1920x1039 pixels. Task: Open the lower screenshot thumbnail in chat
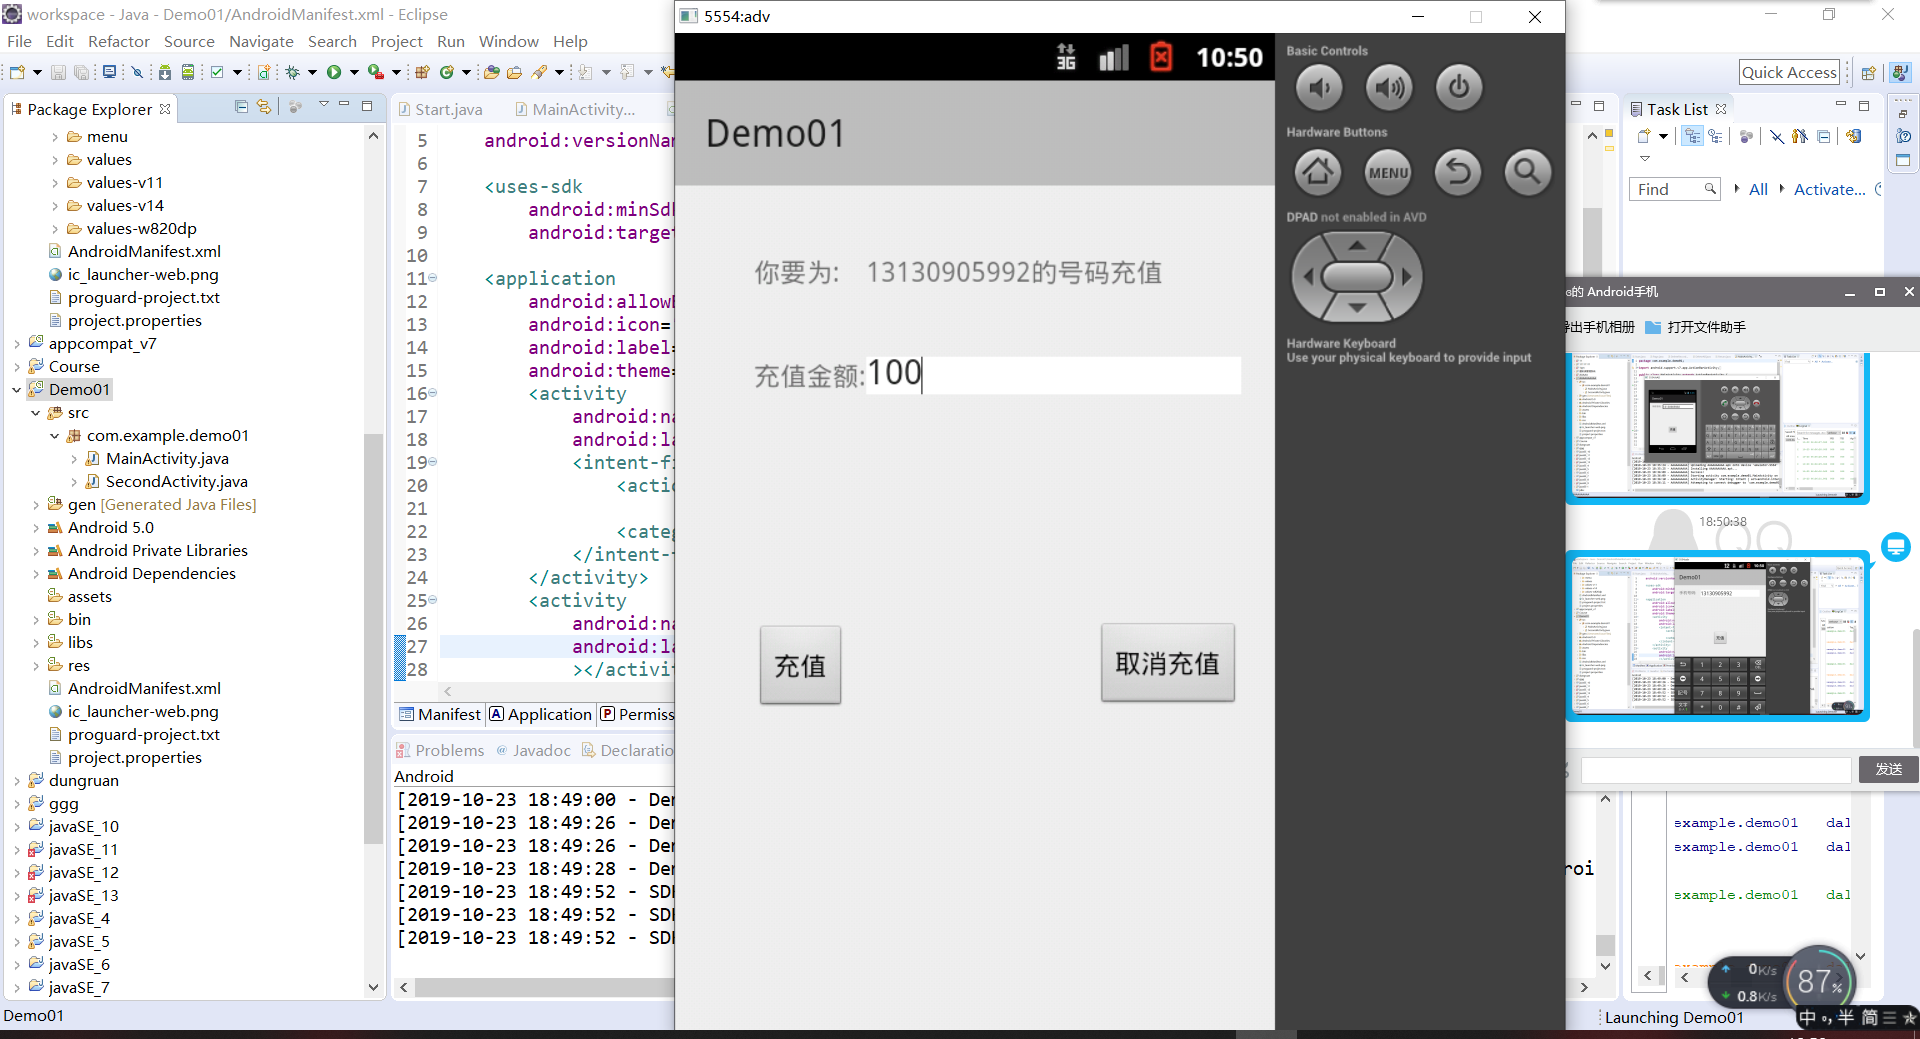(1717, 636)
